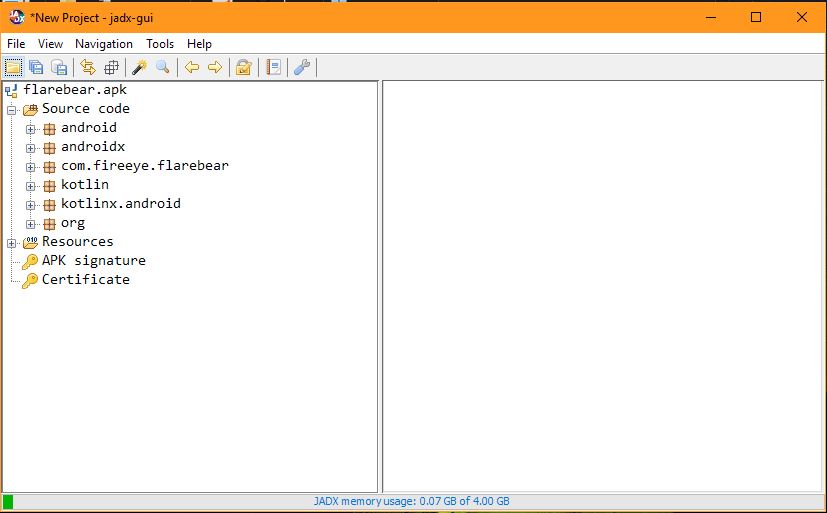The height and width of the screenshot is (513, 827).
Task: Maximize the jadx-gui window
Action: [756, 17]
